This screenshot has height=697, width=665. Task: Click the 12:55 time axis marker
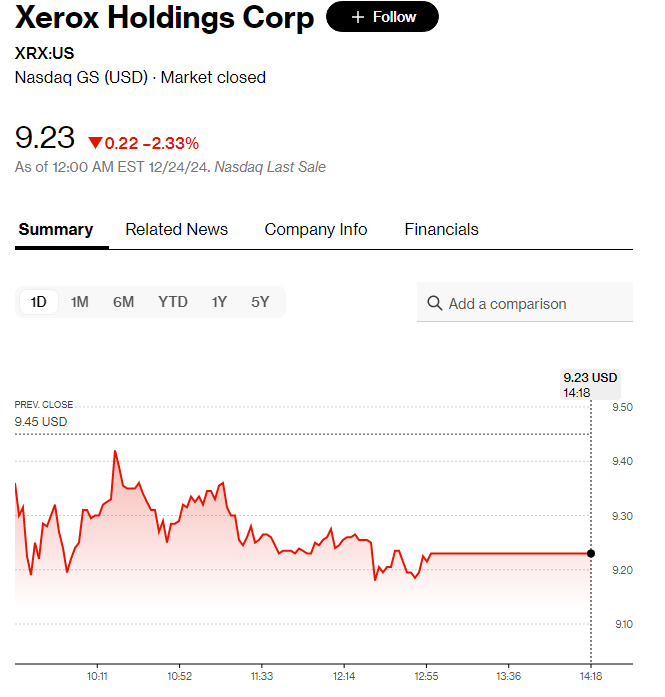[426, 676]
